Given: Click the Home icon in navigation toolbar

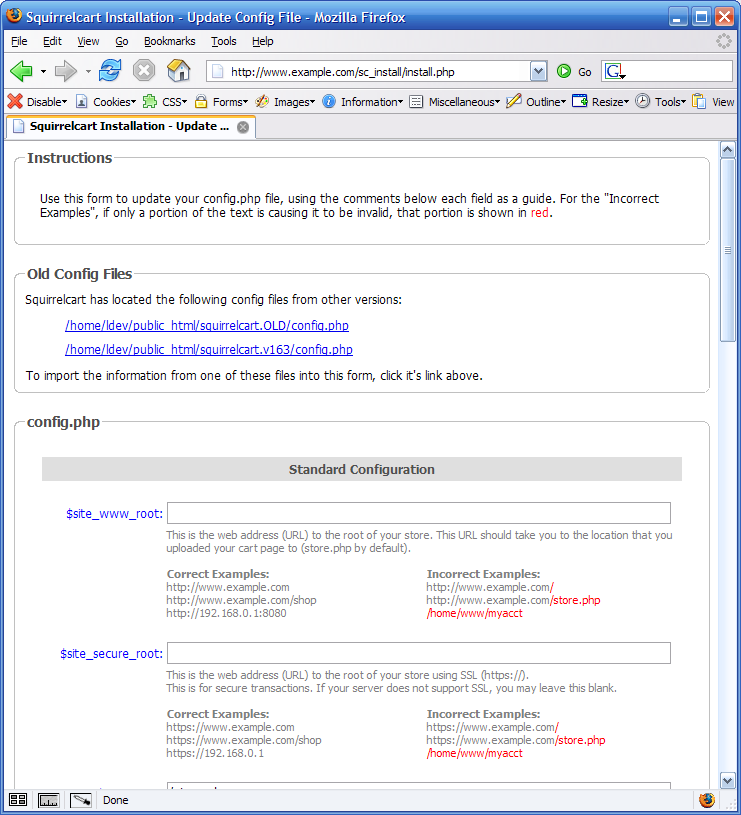Looking at the screenshot, I should (x=178, y=71).
